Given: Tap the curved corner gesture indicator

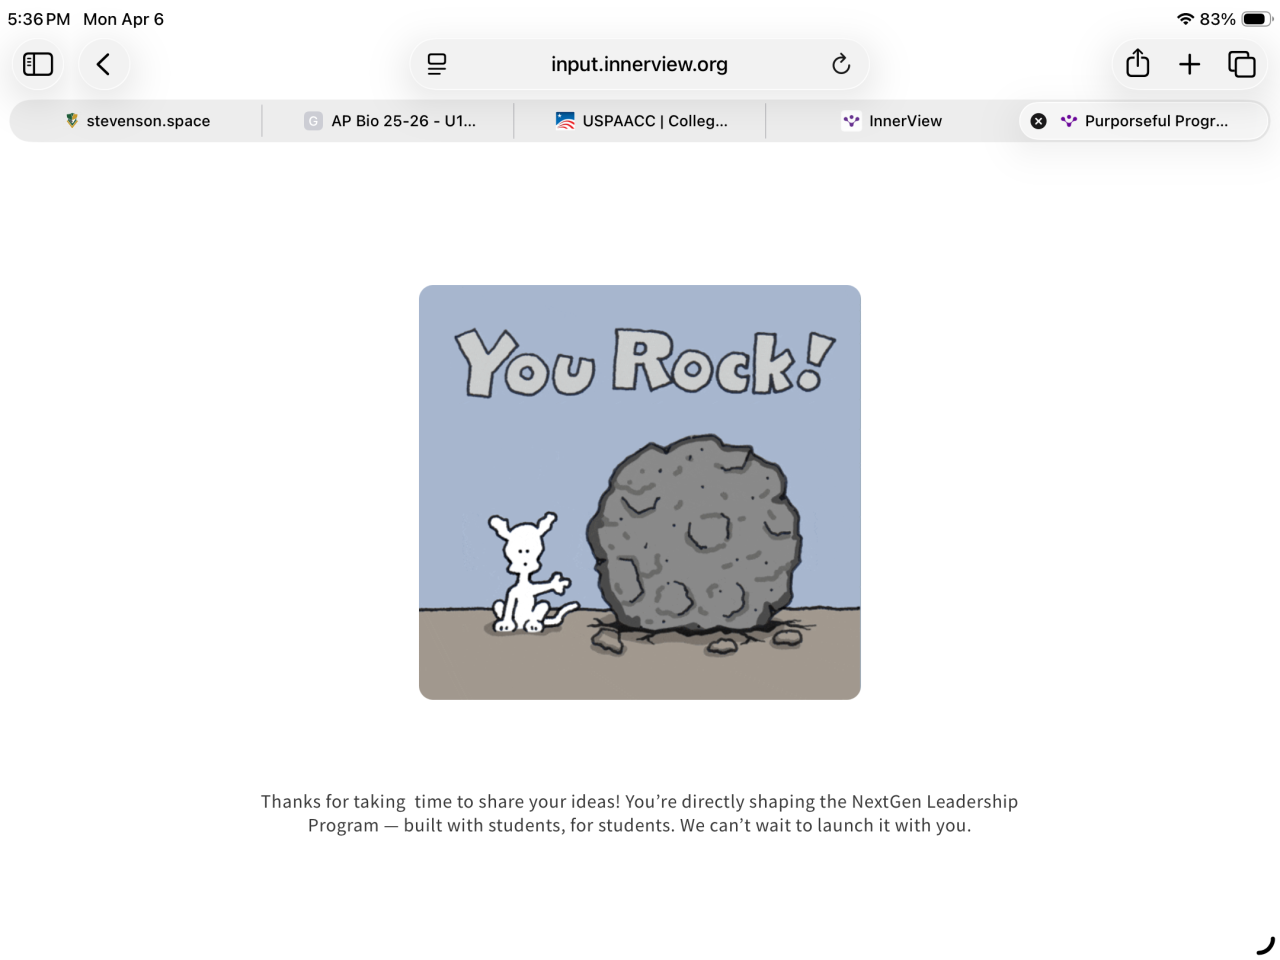Looking at the screenshot, I should coord(1266,945).
